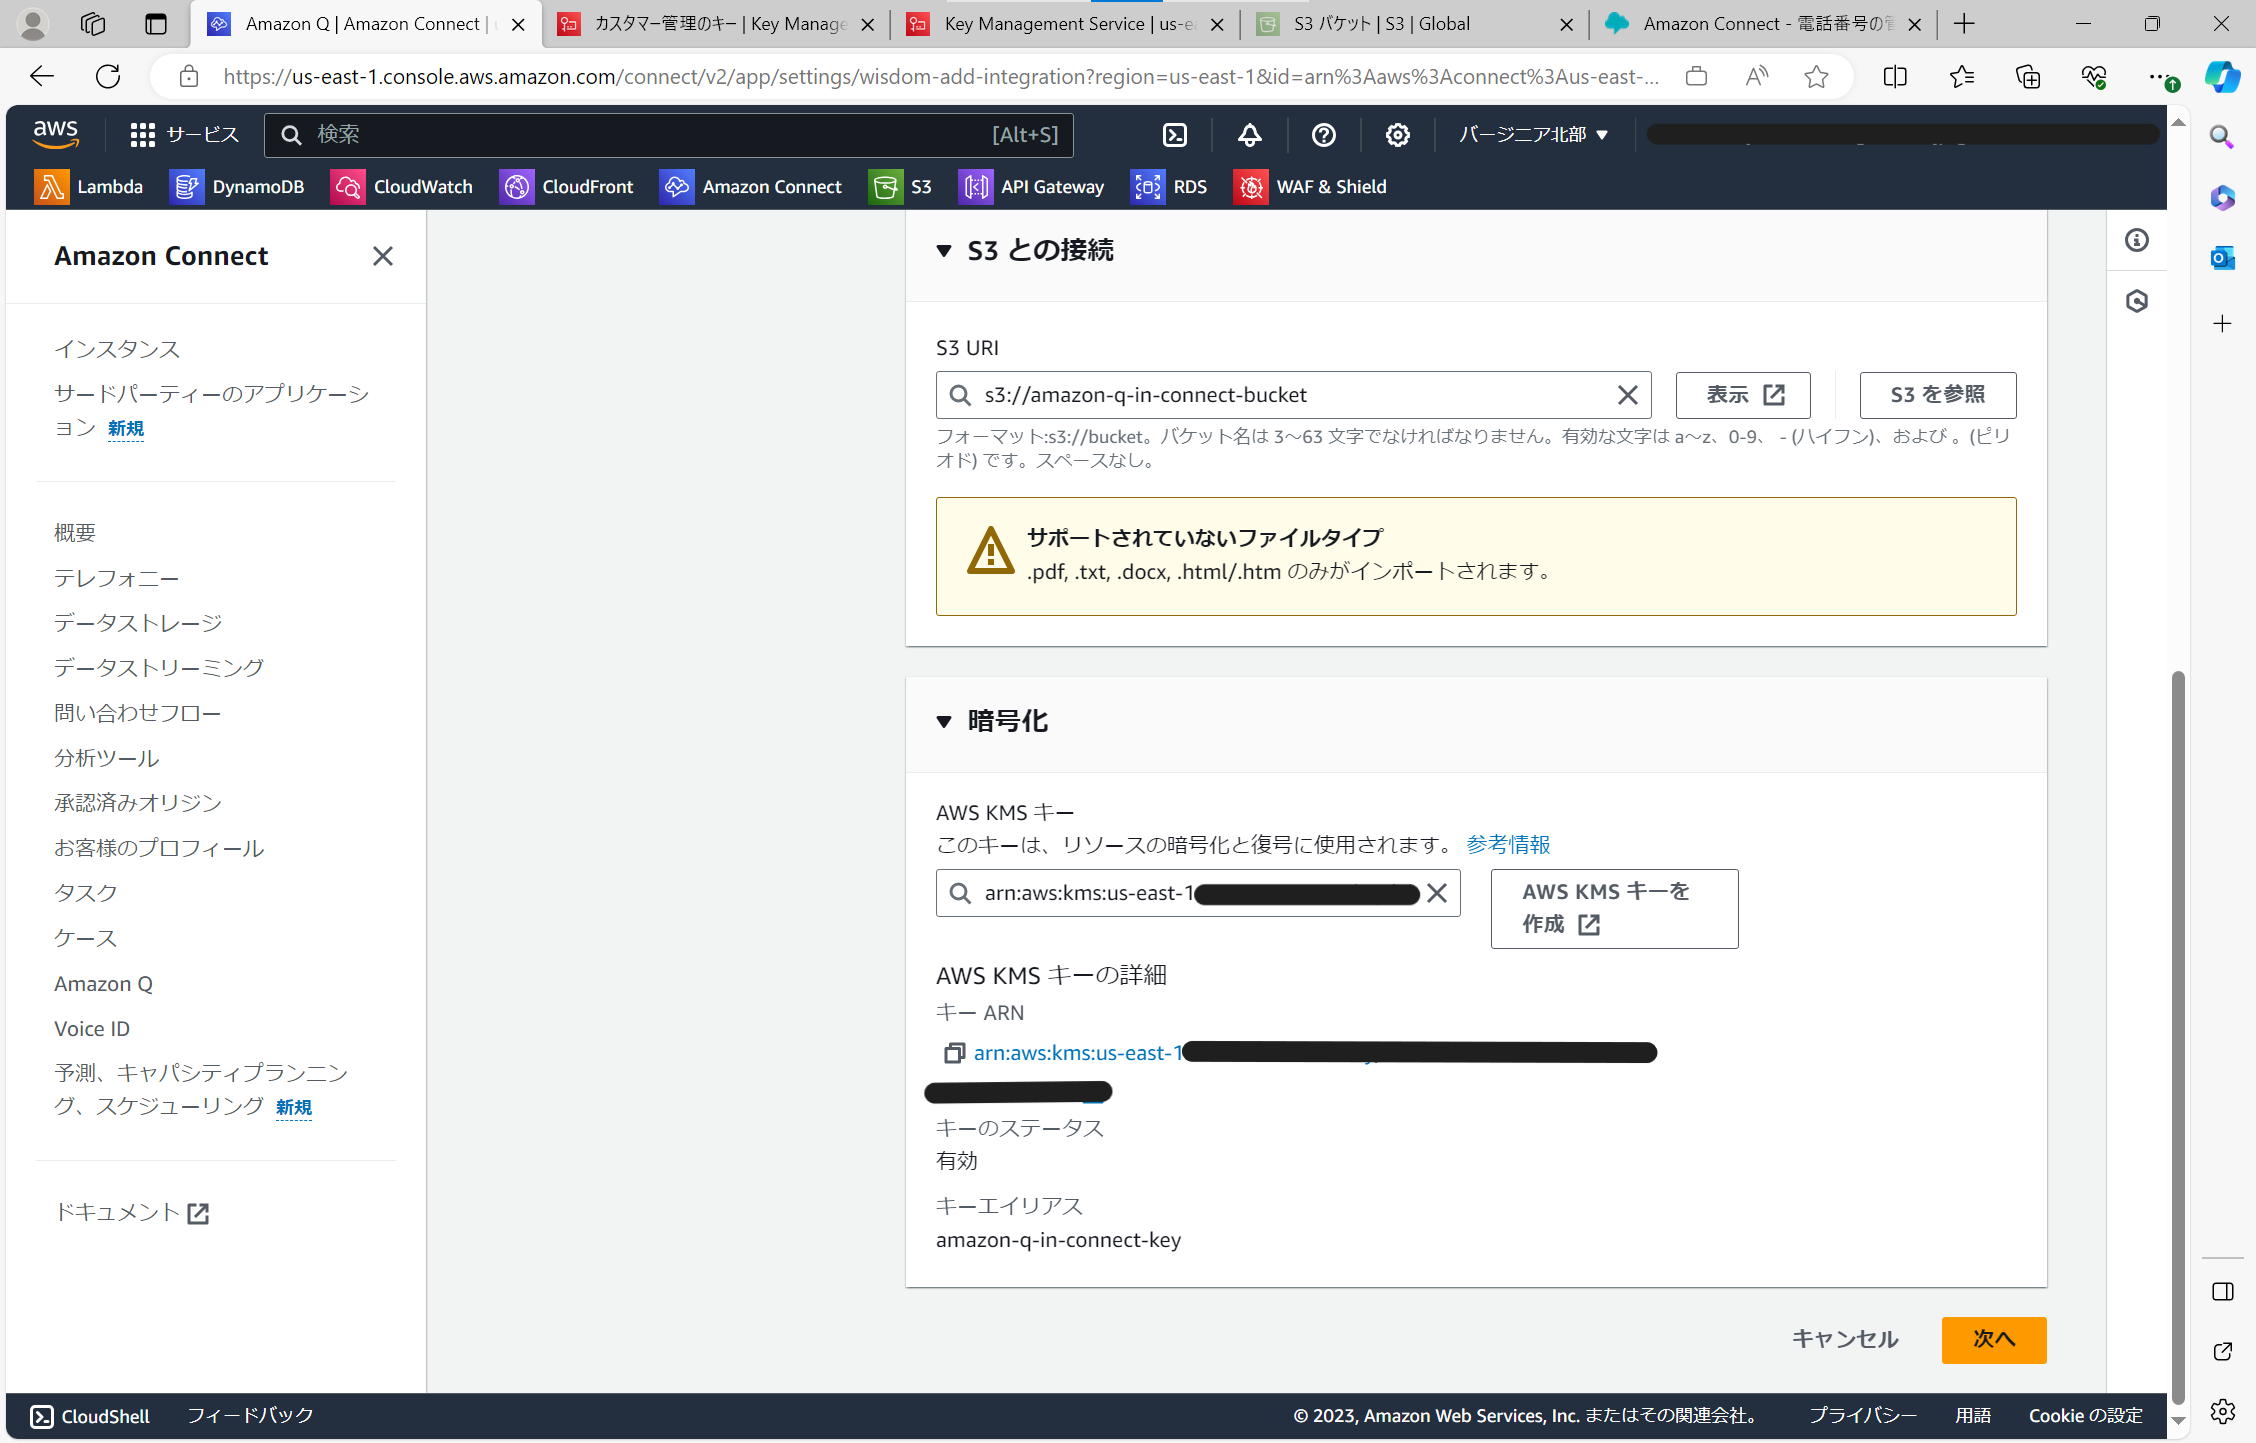
Task: Open the API Gateway service shortcut
Action: 1031,186
